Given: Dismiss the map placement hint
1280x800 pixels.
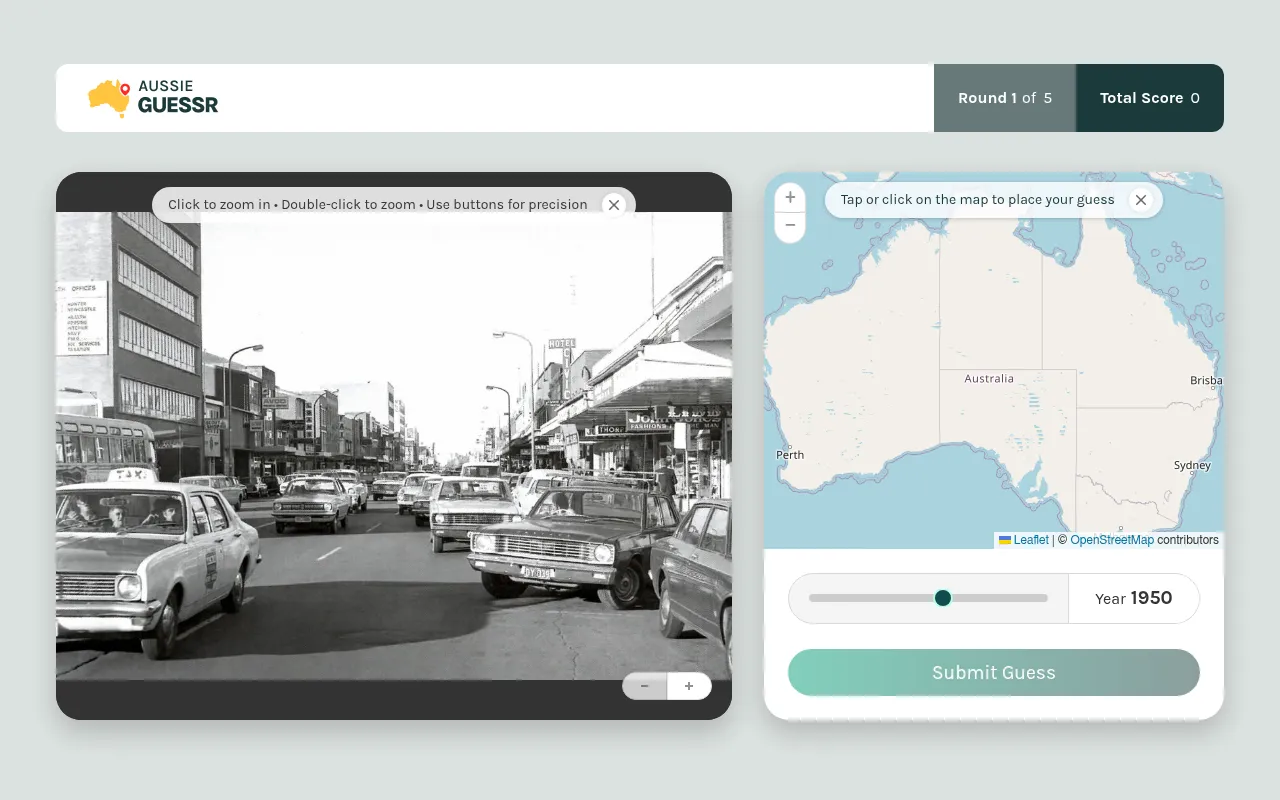Looking at the screenshot, I should [1140, 200].
